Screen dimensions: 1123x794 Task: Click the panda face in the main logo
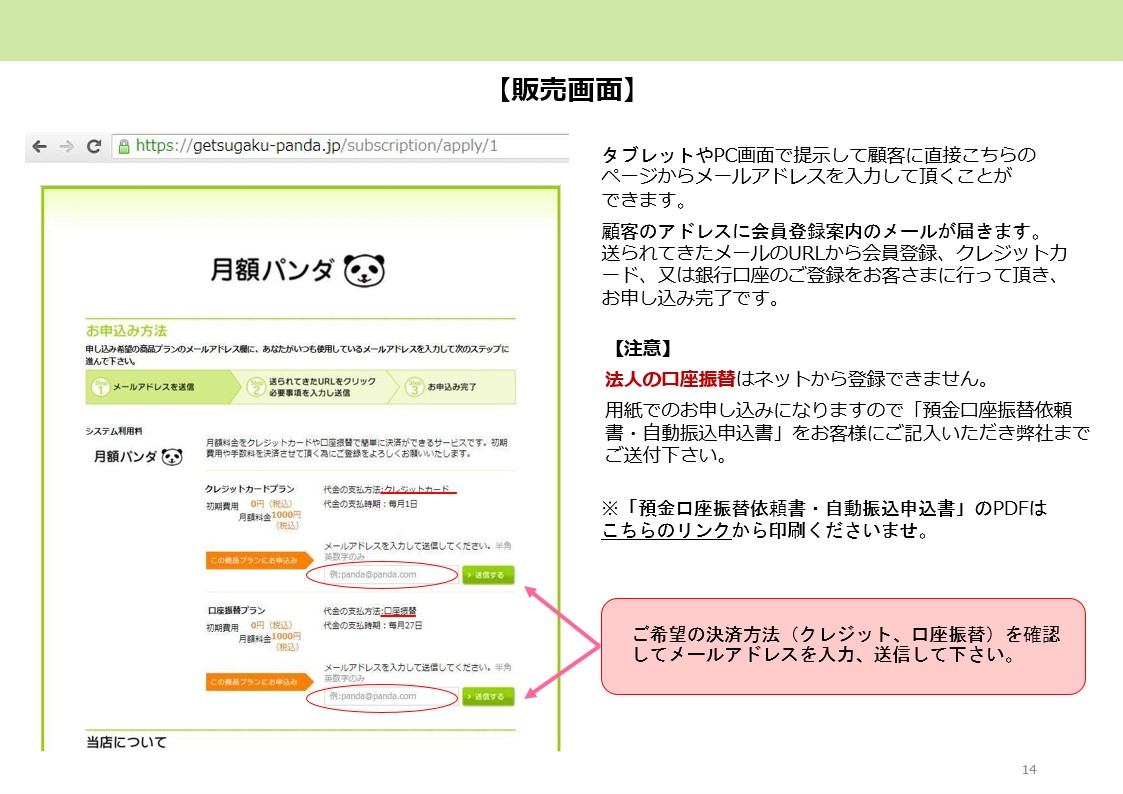click(x=364, y=271)
